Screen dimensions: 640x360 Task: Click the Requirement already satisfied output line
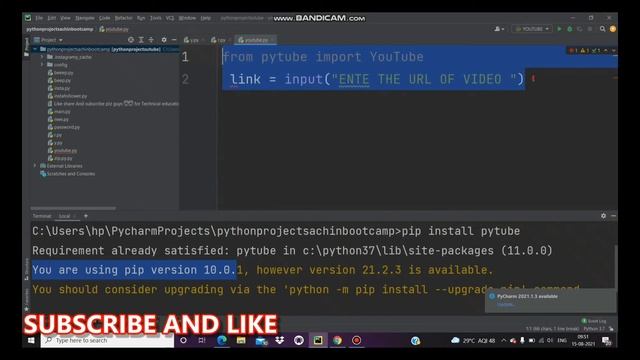(x=292, y=250)
